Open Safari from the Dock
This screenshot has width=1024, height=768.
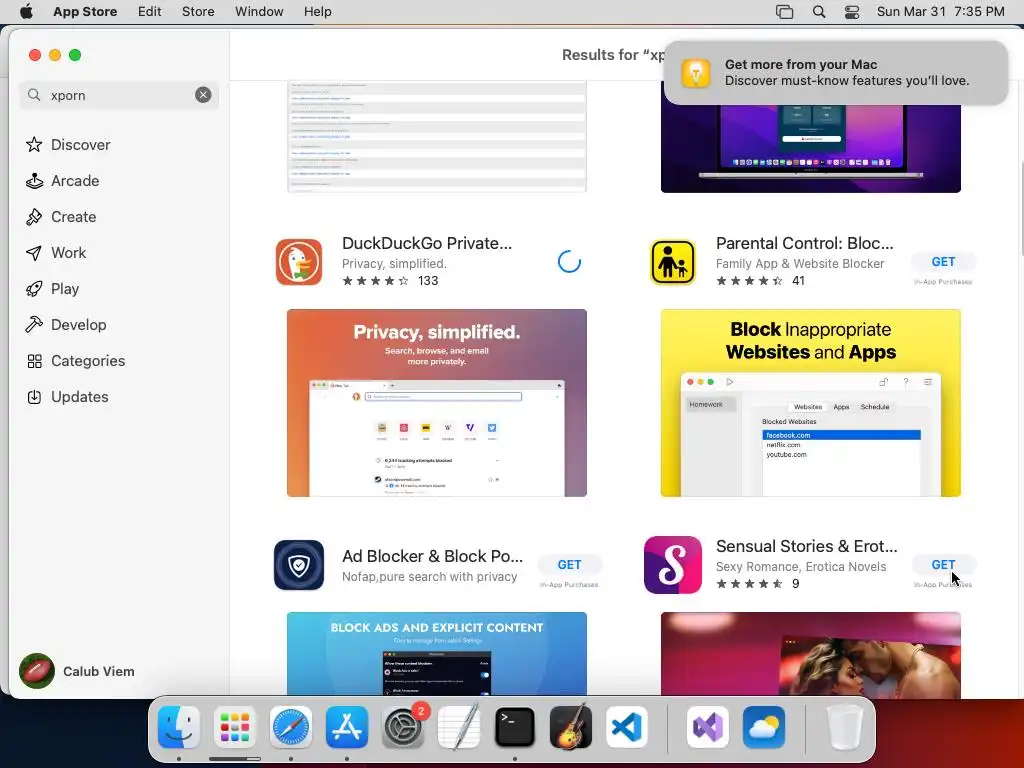291,727
